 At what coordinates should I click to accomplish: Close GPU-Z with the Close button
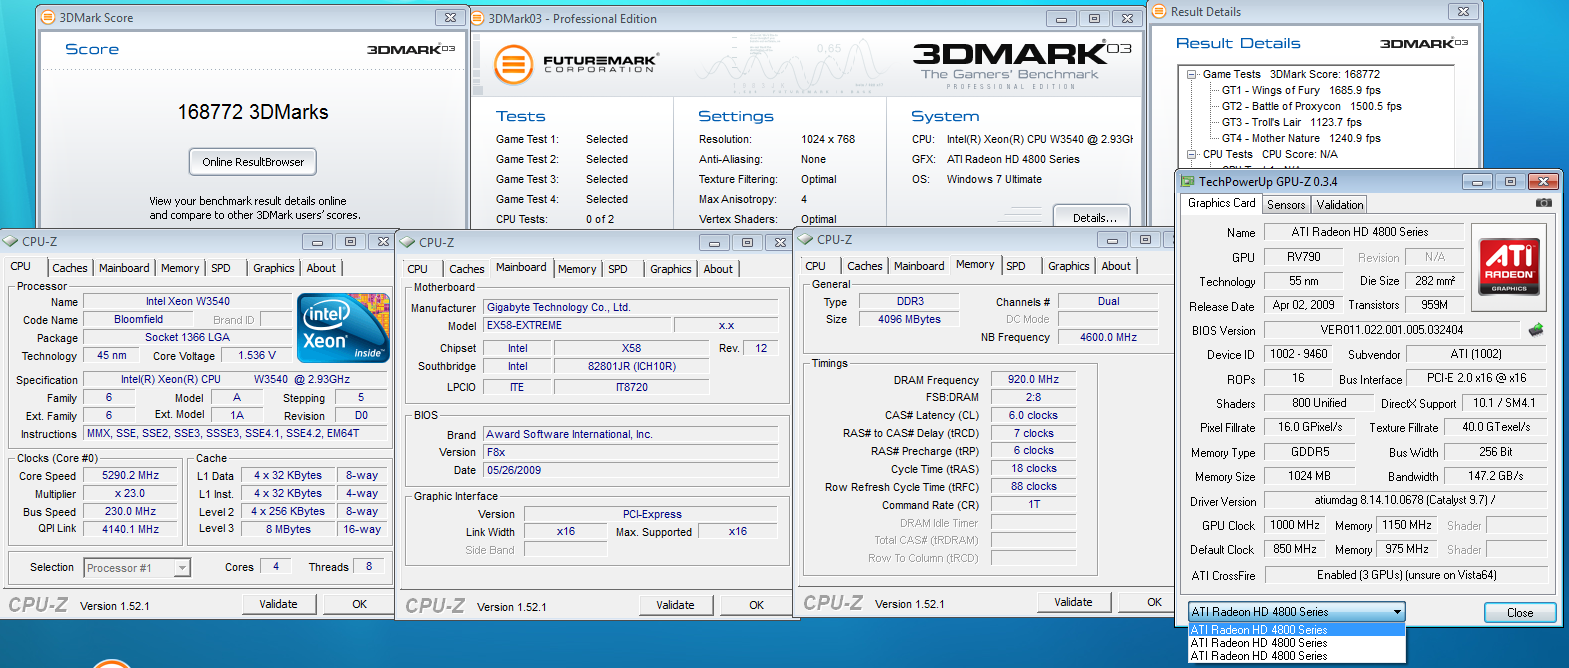(x=1520, y=613)
